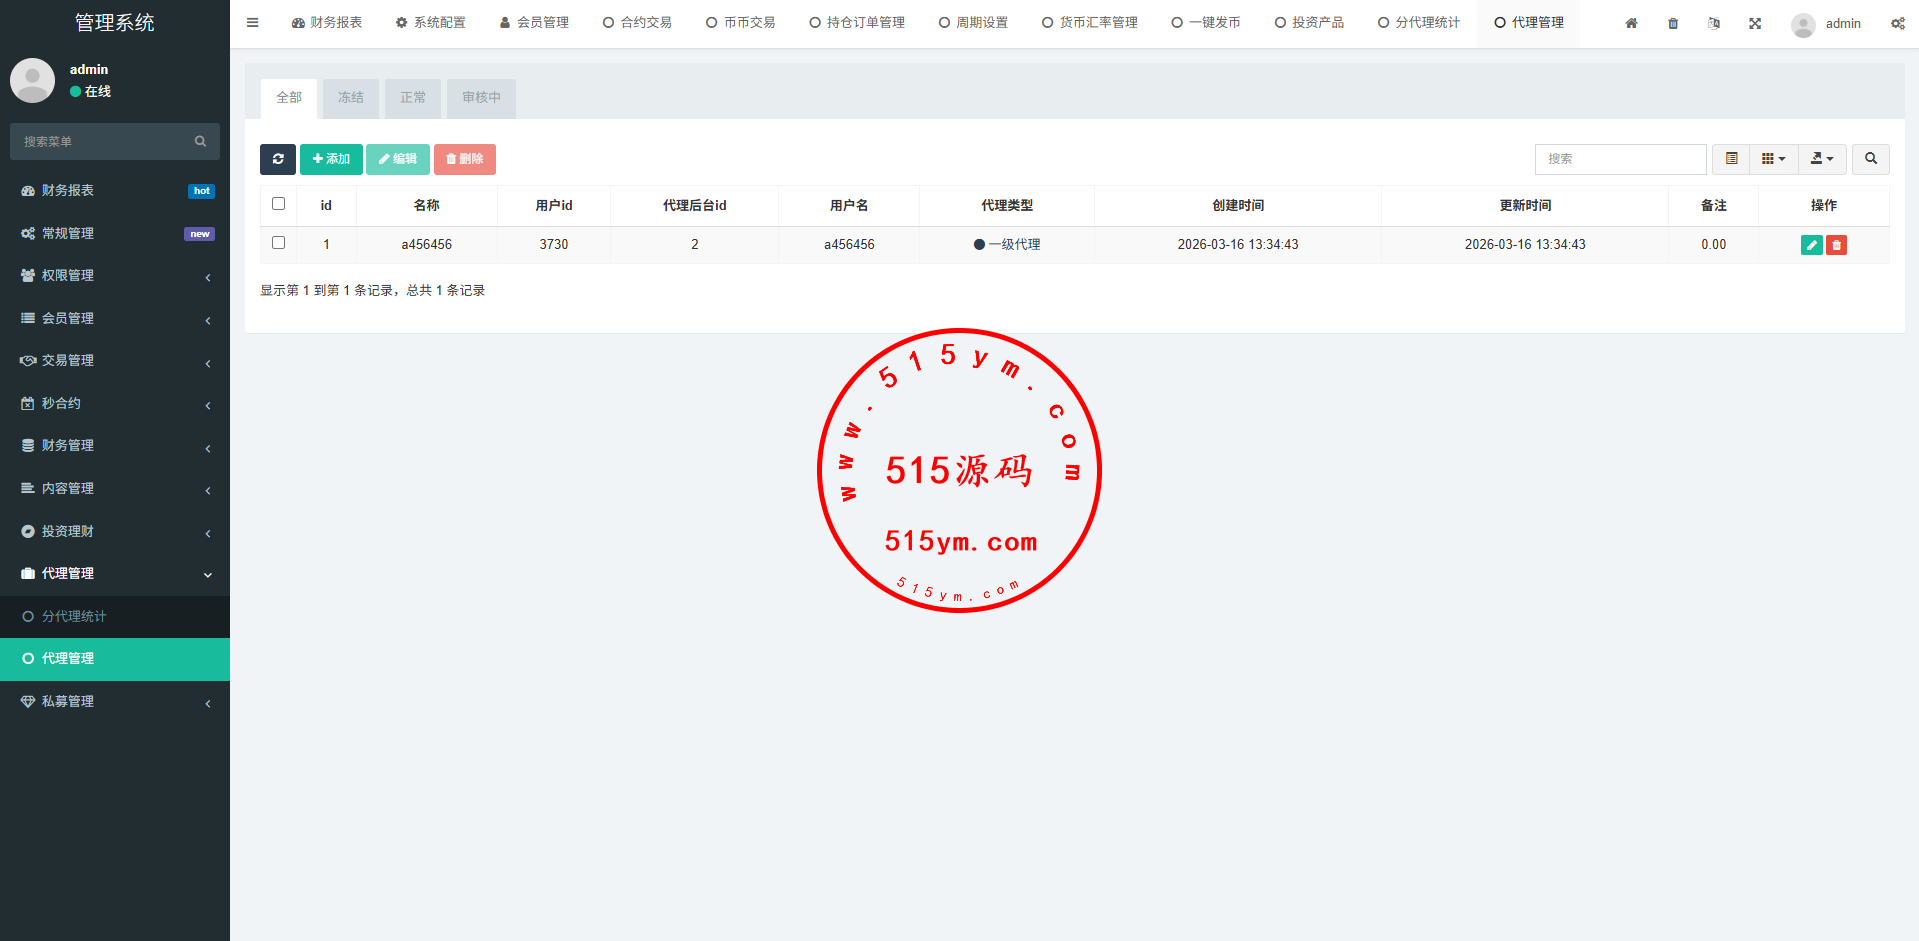Select the checkbox for row a456456
1919x941 pixels.
click(x=279, y=243)
